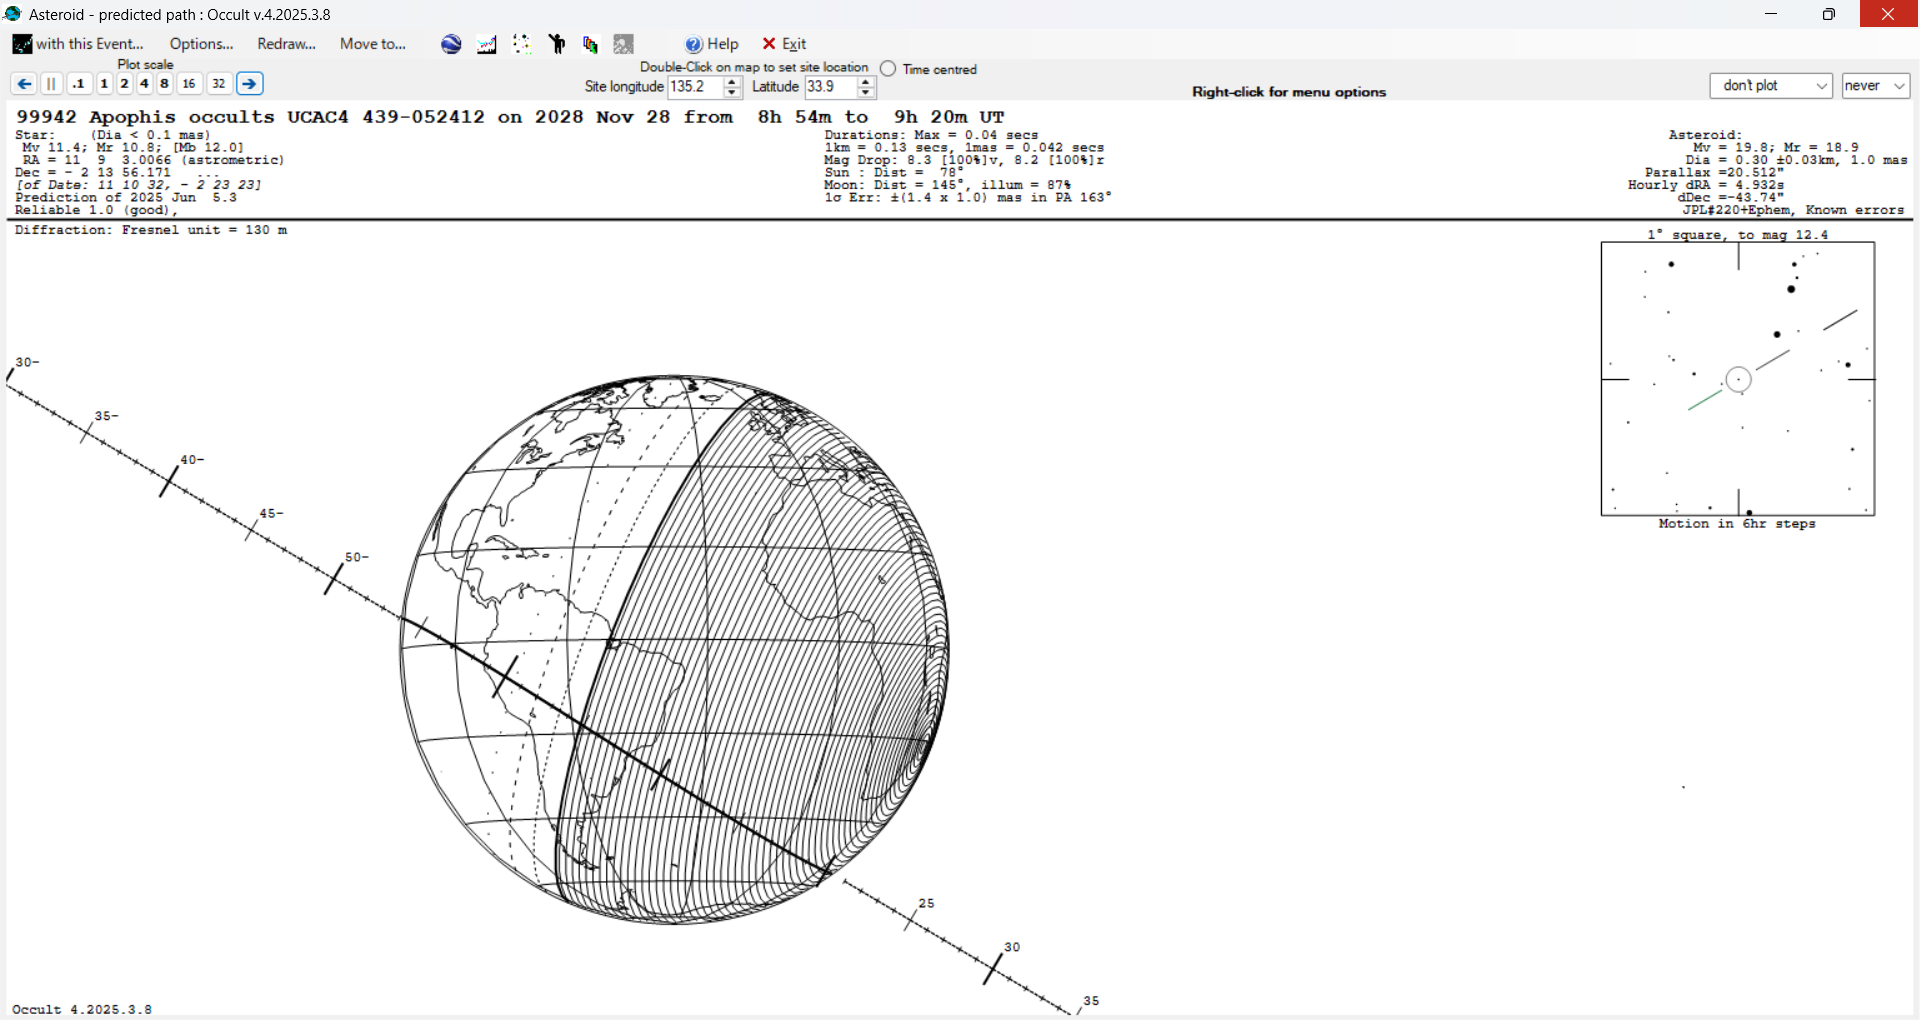Select the Time centred radio button
The height and width of the screenshot is (1020, 1920).
click(888, 69)
